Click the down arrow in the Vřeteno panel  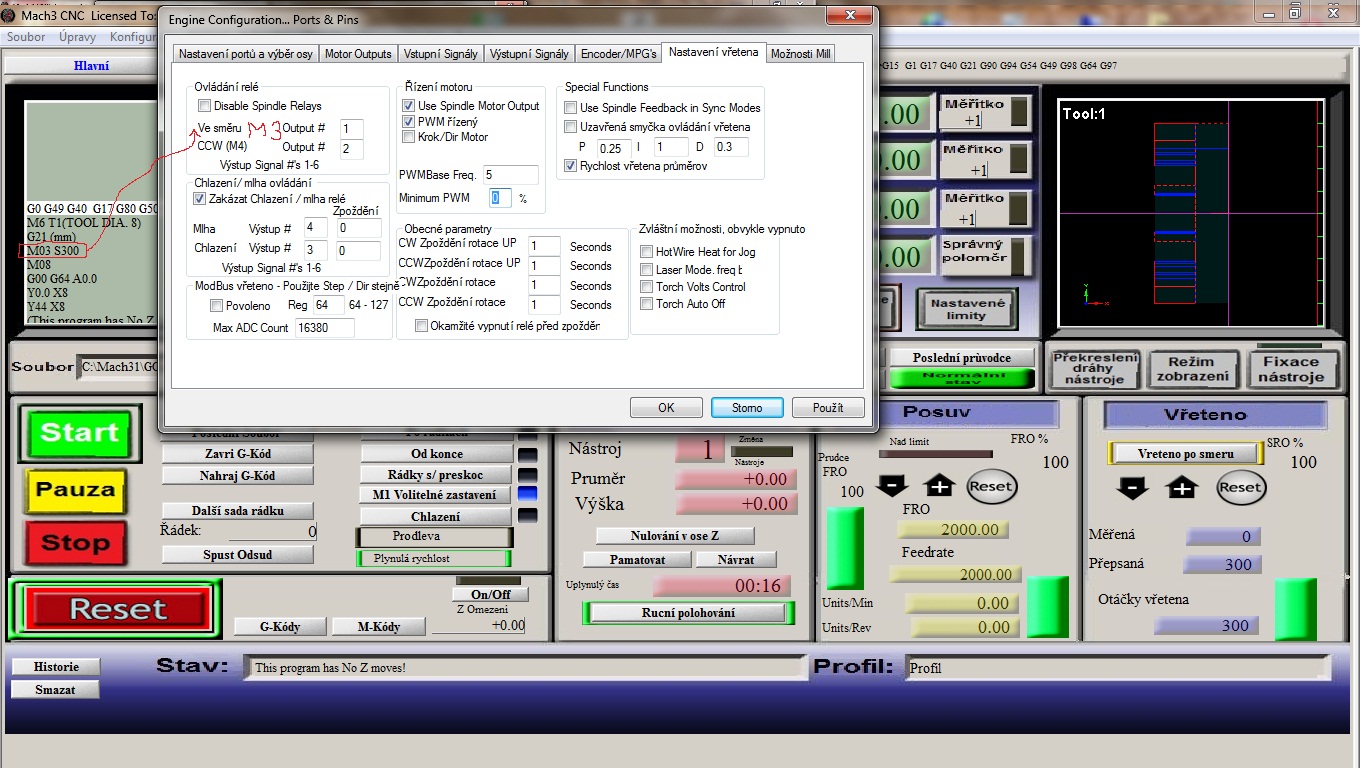[1132, 487]
